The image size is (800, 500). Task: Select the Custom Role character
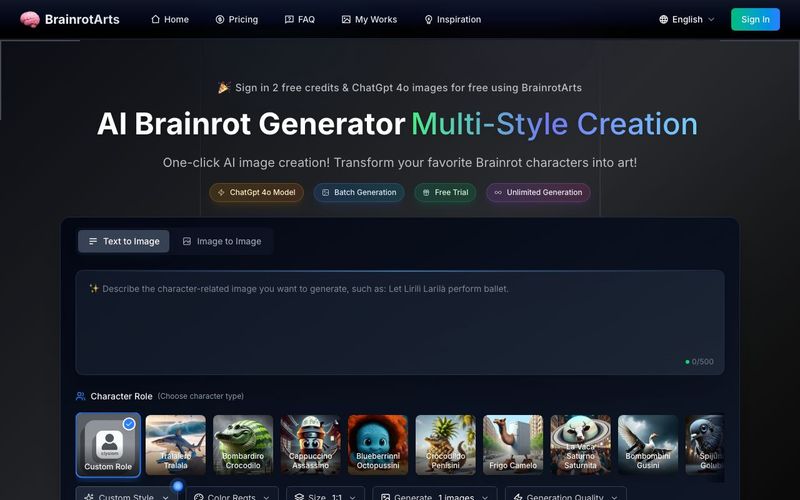pos(108,445)
